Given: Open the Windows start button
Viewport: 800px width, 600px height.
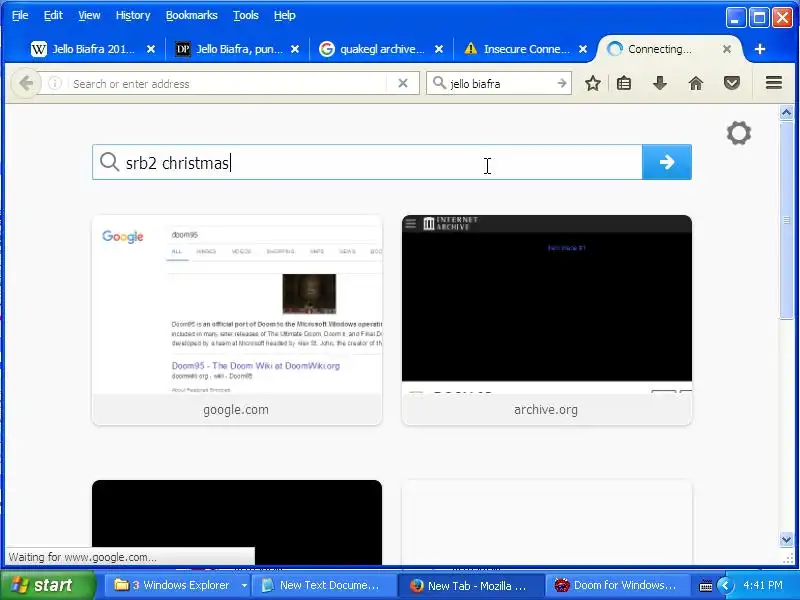Looking at the screenshot, I should coord(47,585).
